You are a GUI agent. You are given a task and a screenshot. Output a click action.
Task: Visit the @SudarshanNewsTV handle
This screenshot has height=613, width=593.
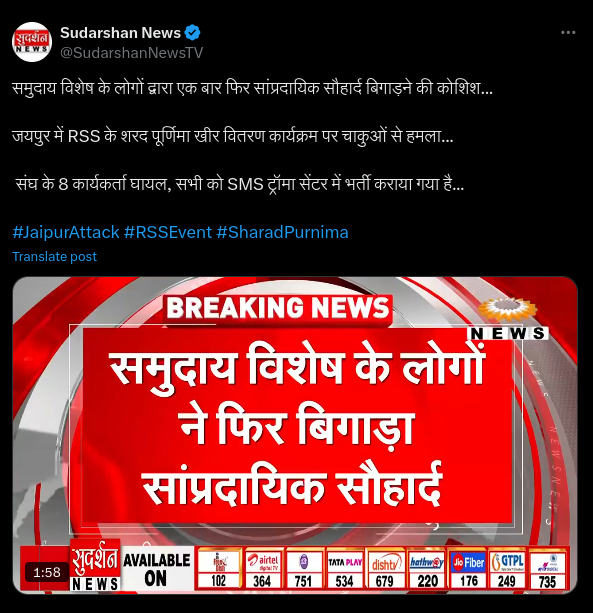point(132,53)
